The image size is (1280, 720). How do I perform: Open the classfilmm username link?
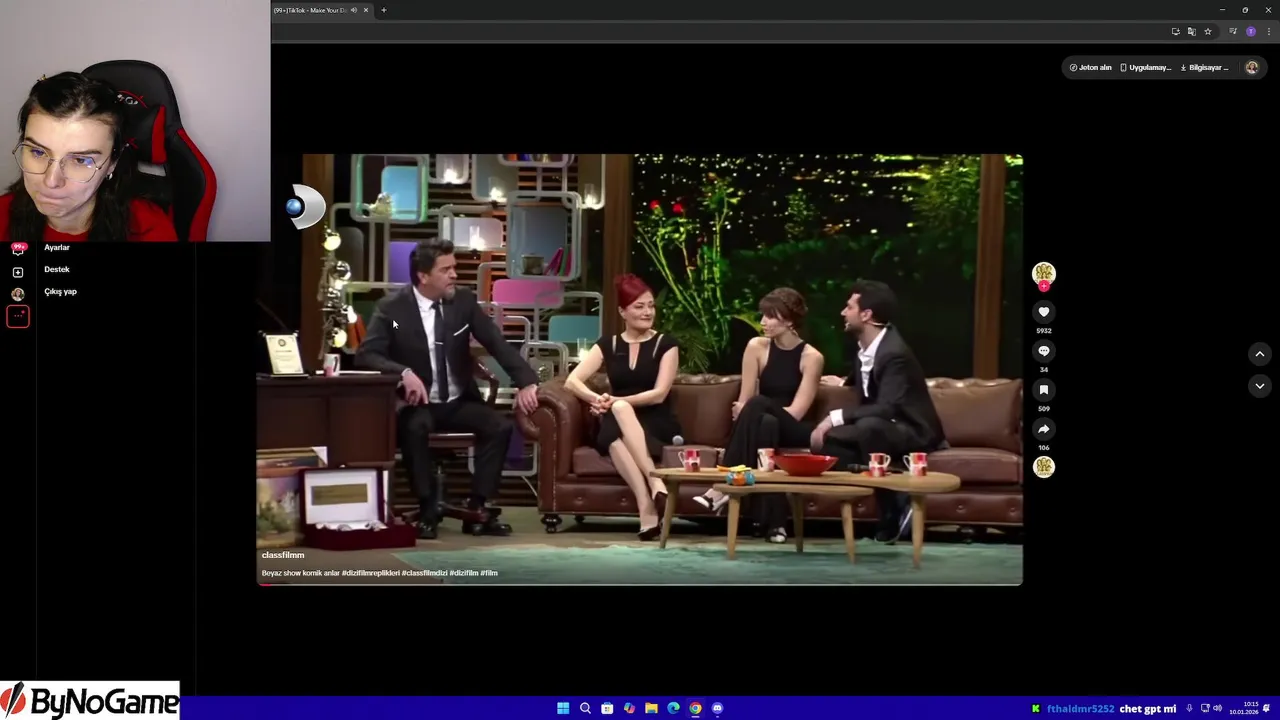tap(283, 555)
